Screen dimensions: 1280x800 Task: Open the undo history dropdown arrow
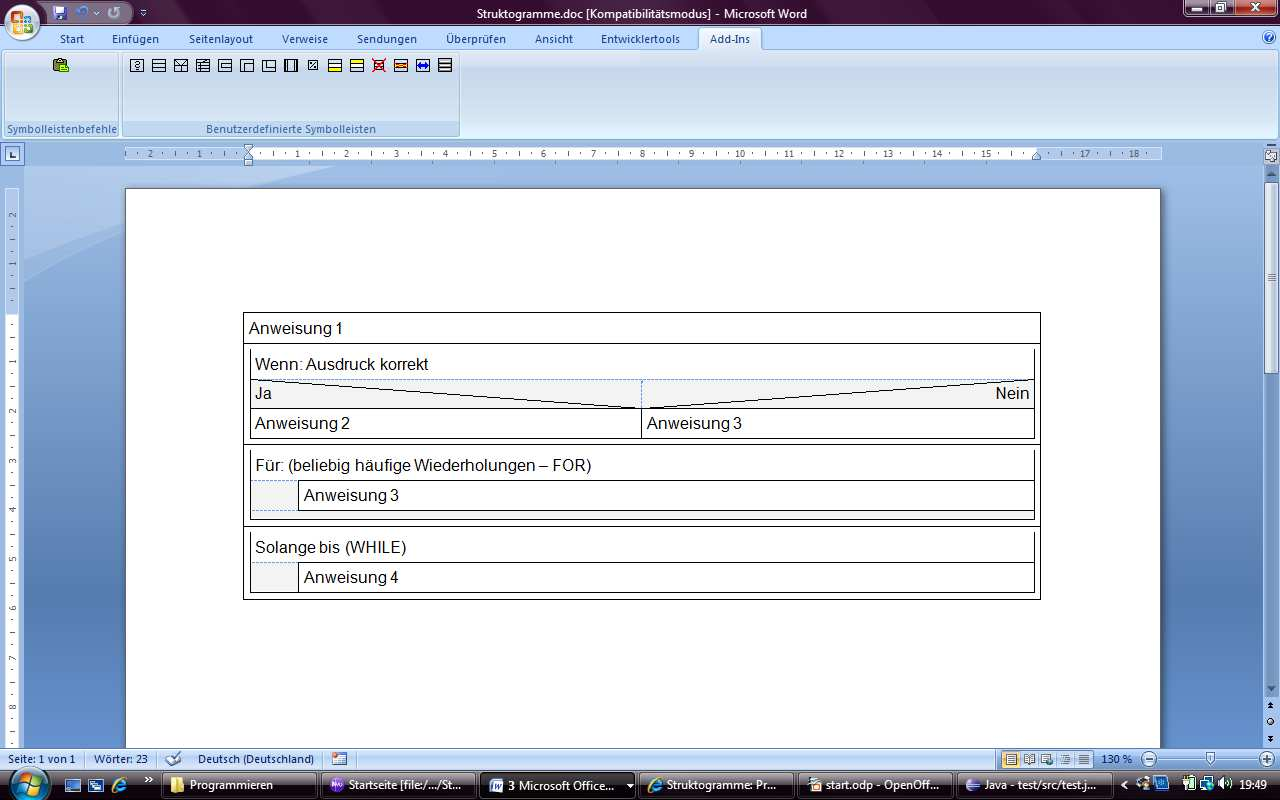pos(96,13)
